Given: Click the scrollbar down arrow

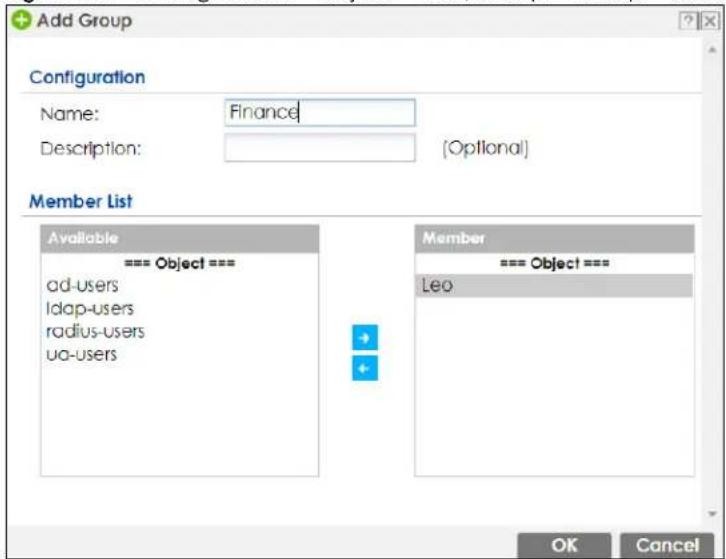Looking at the screenshot, I should (x=713, y=513).
